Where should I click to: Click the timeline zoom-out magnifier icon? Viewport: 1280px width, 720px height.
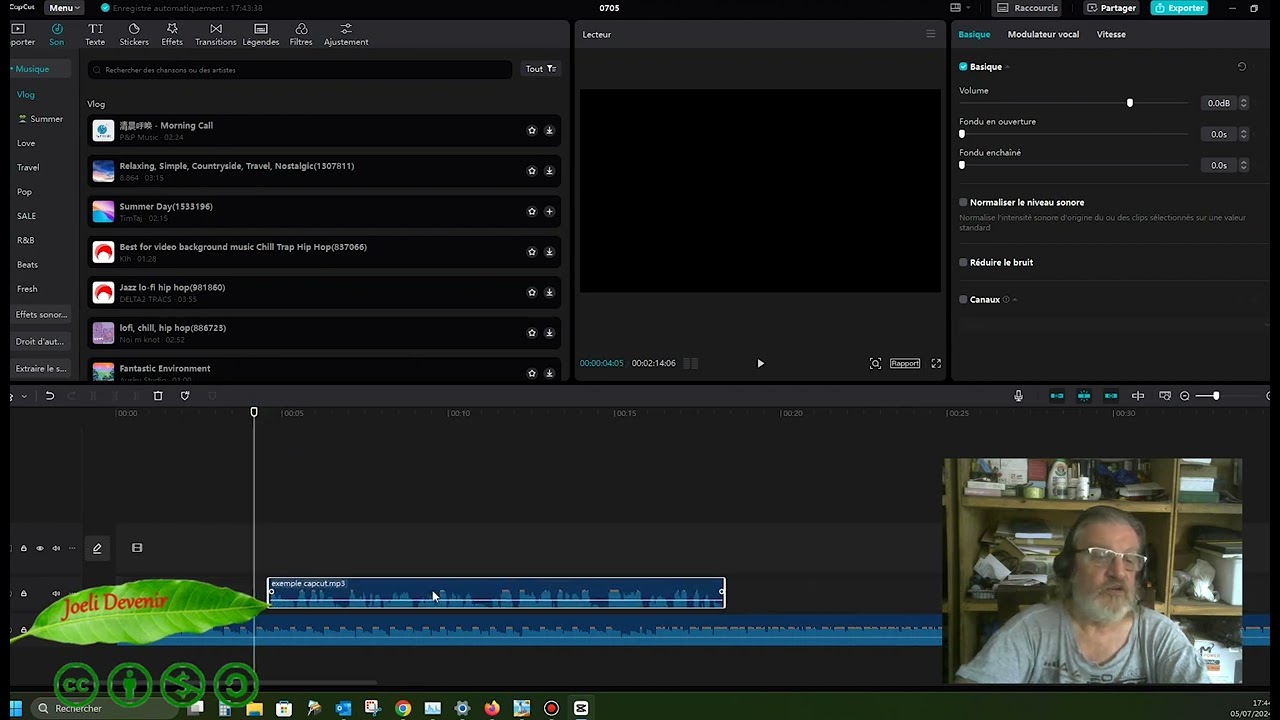point(1185,396)
